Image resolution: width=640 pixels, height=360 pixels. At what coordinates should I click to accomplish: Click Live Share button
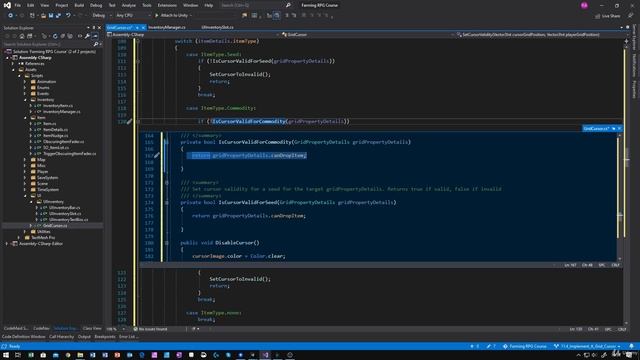[x=607, y=16]
